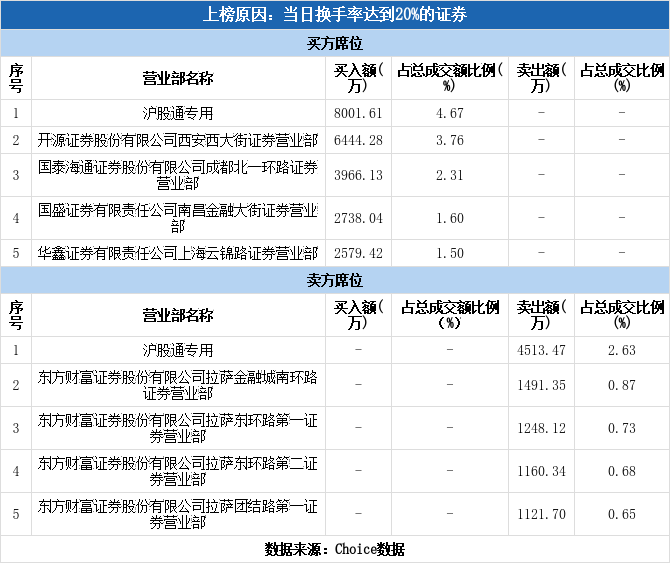Click the percentage 2.31
This screenshot has width=670, height=563.
(x=450, y=175)
